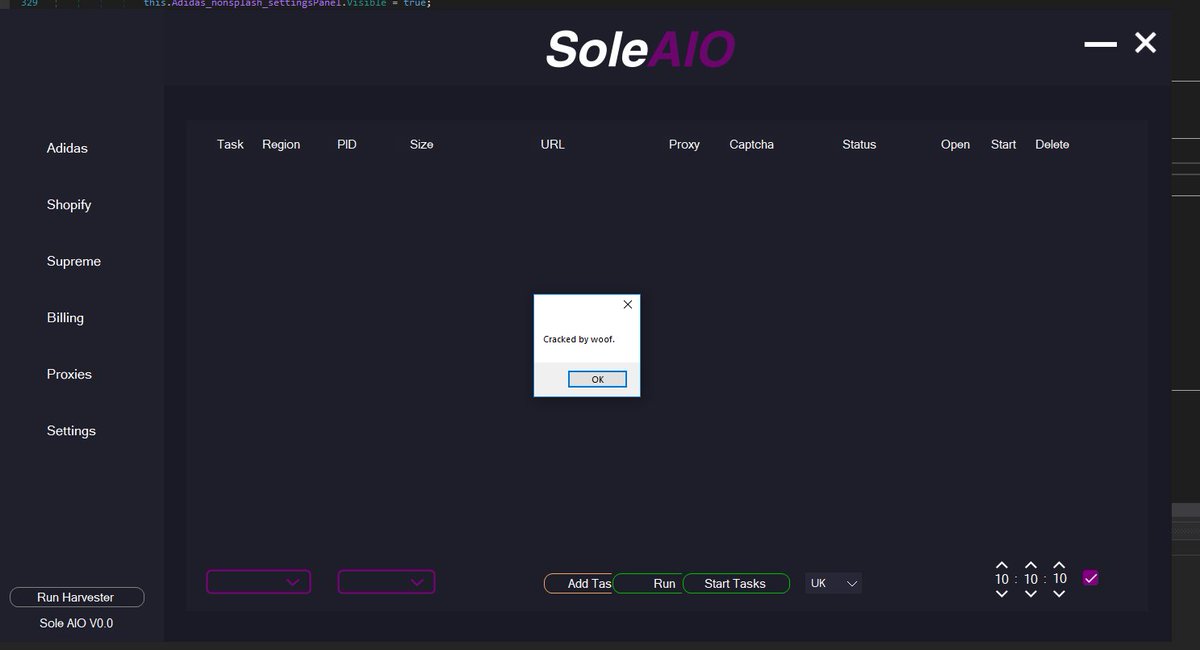Click the PID column header
The image size is (1200, 650).
pos(347,145)
